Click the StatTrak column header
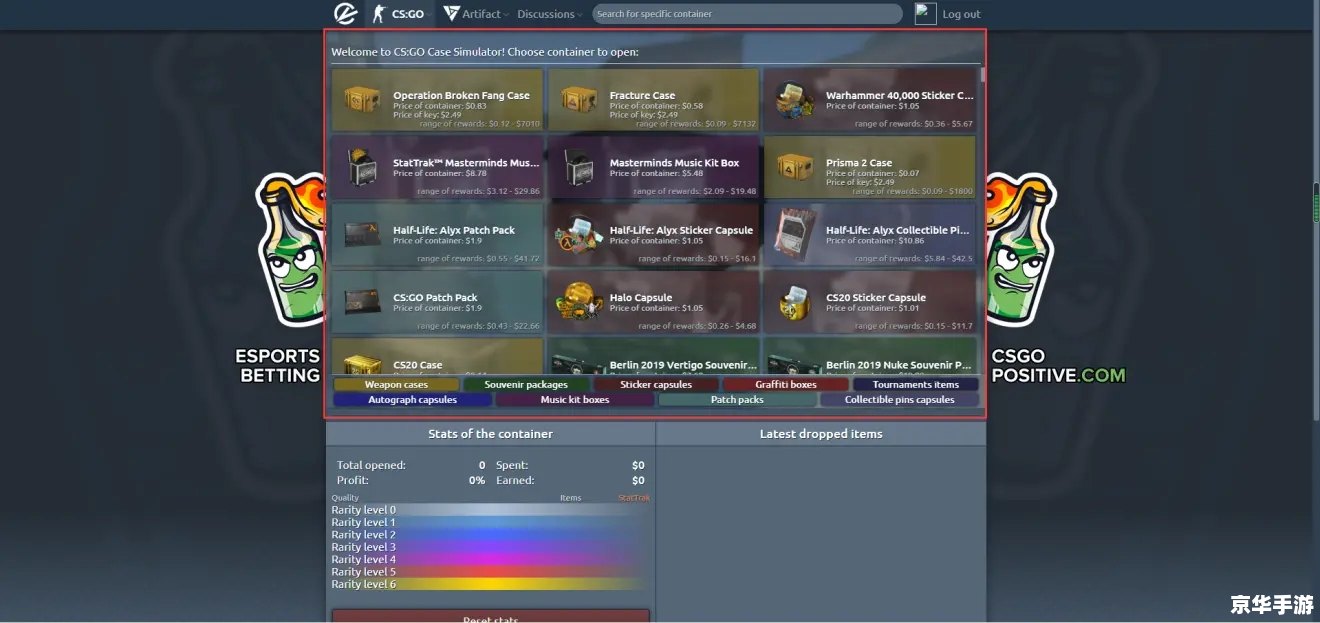Viewport: 1320px width, 623px height. click(634, 498)
